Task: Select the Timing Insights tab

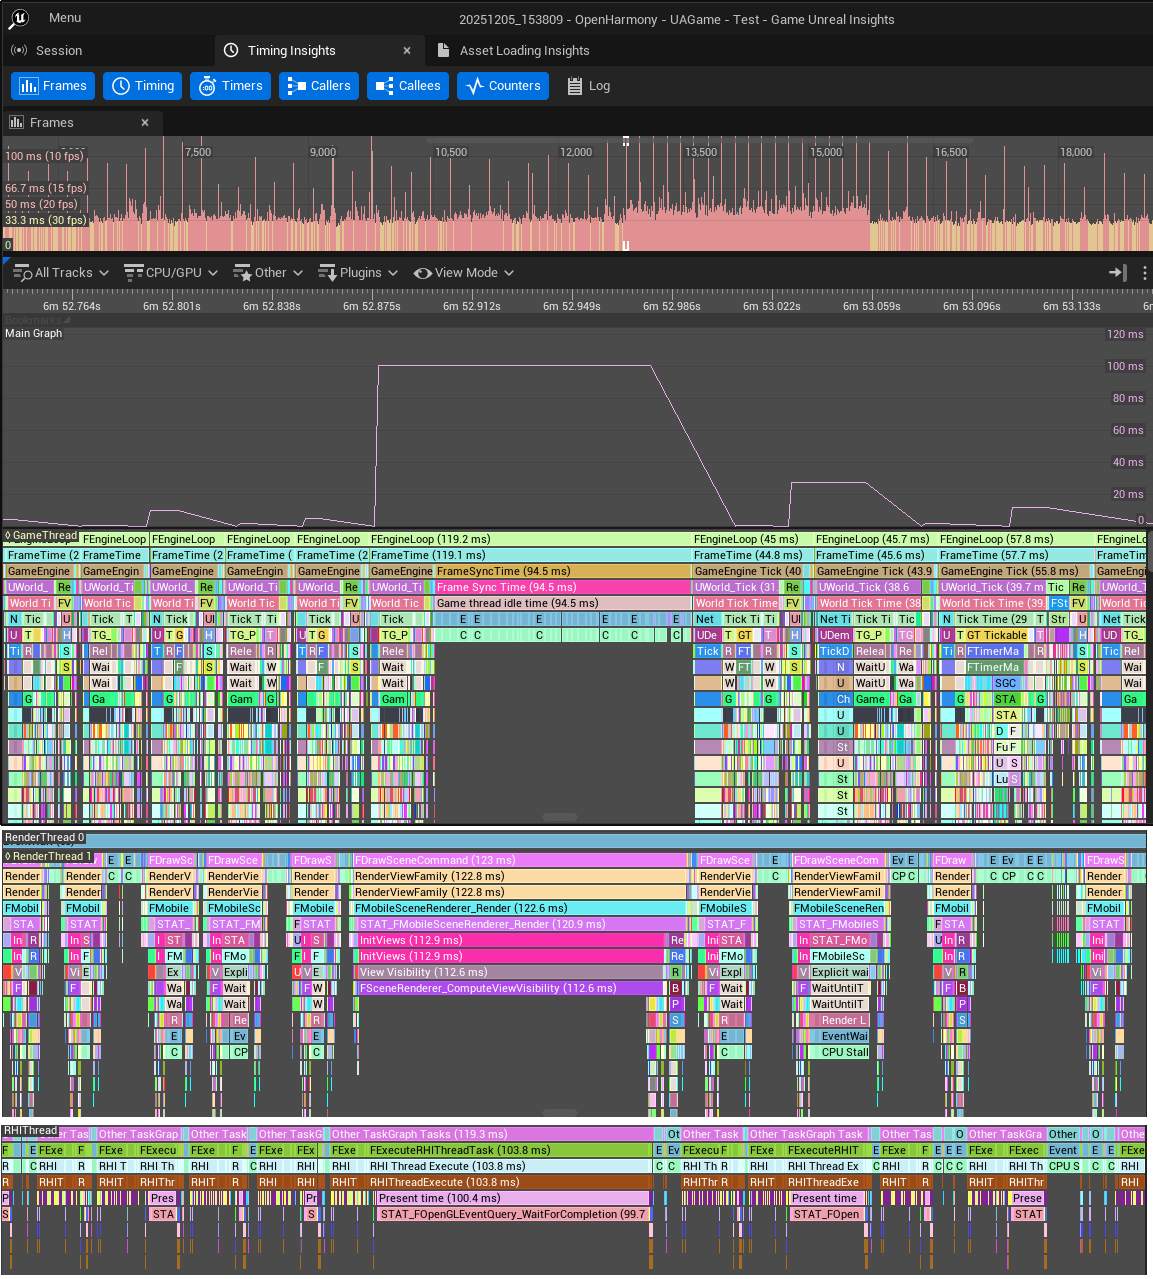Action: coord(291,51)
